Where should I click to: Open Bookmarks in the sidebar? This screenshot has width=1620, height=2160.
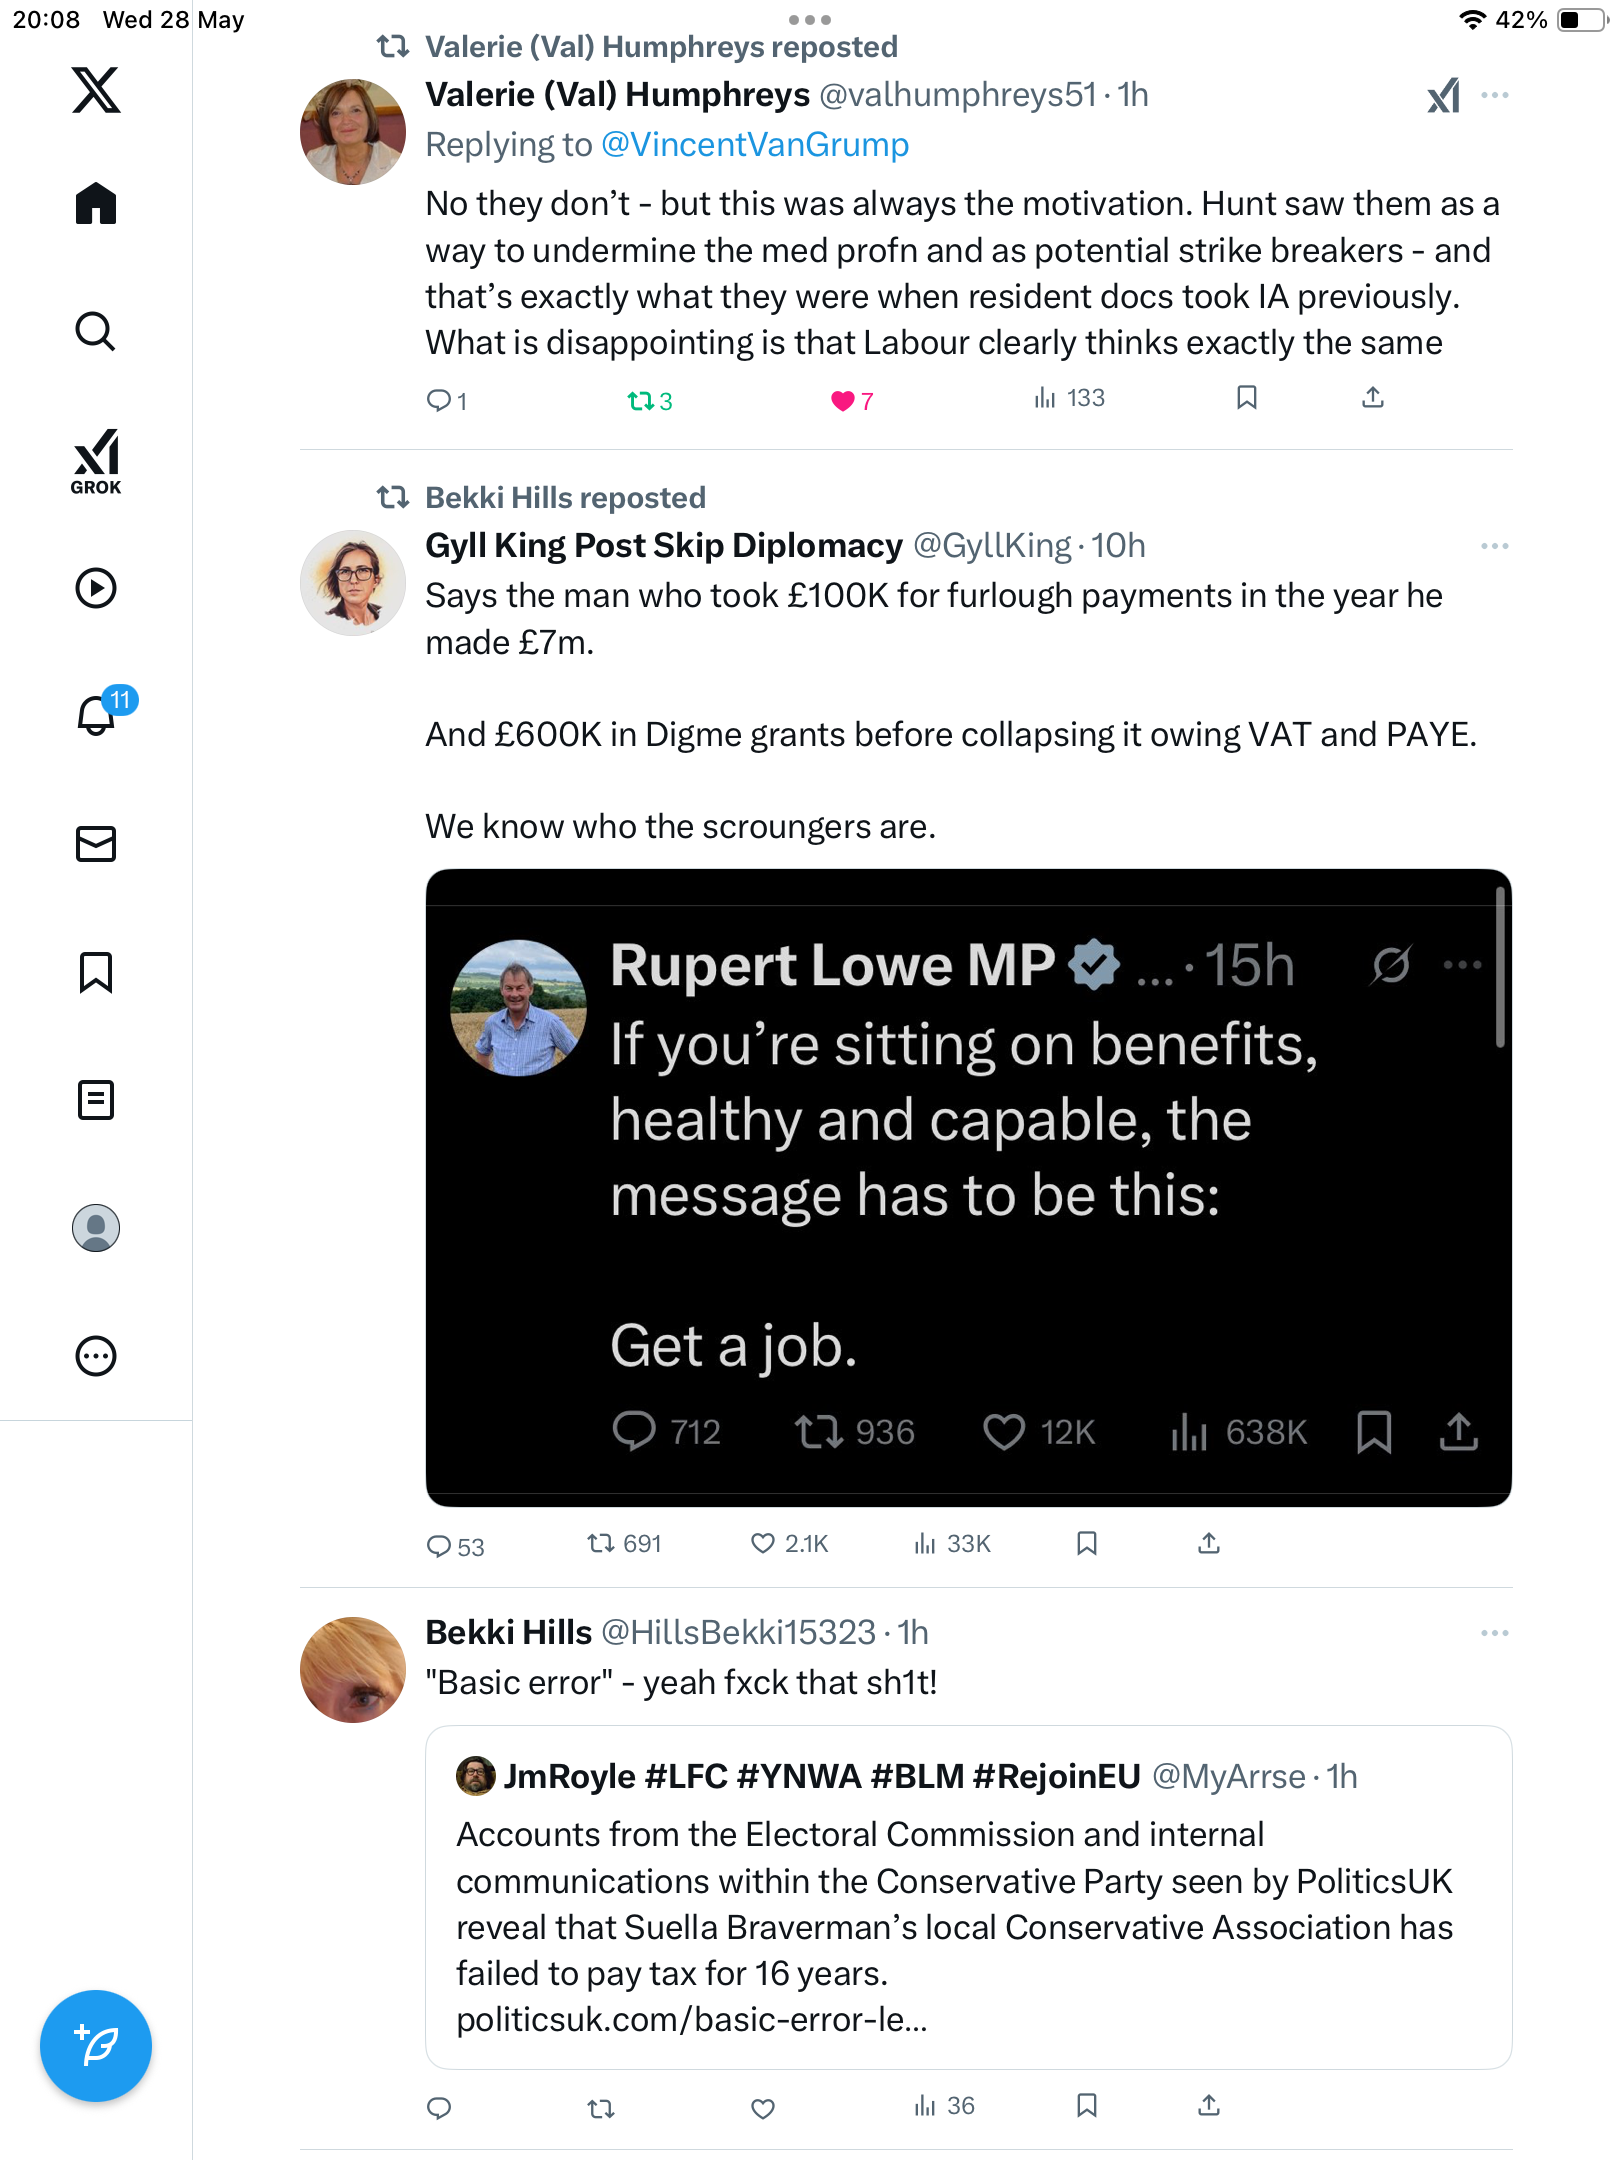(x=96, y=972)
